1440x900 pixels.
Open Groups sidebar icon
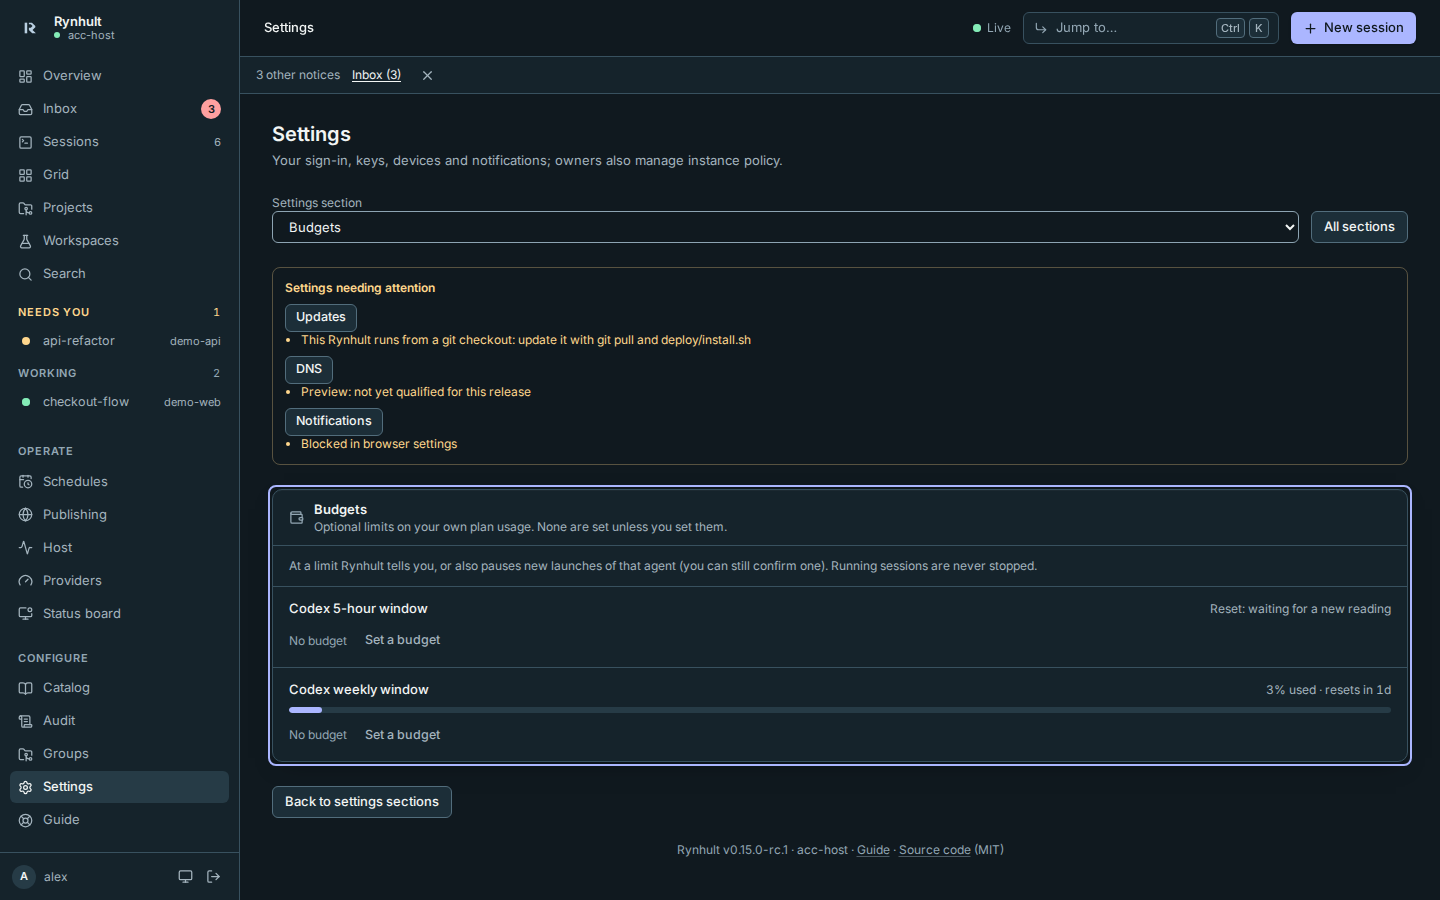tap(26, 754)
